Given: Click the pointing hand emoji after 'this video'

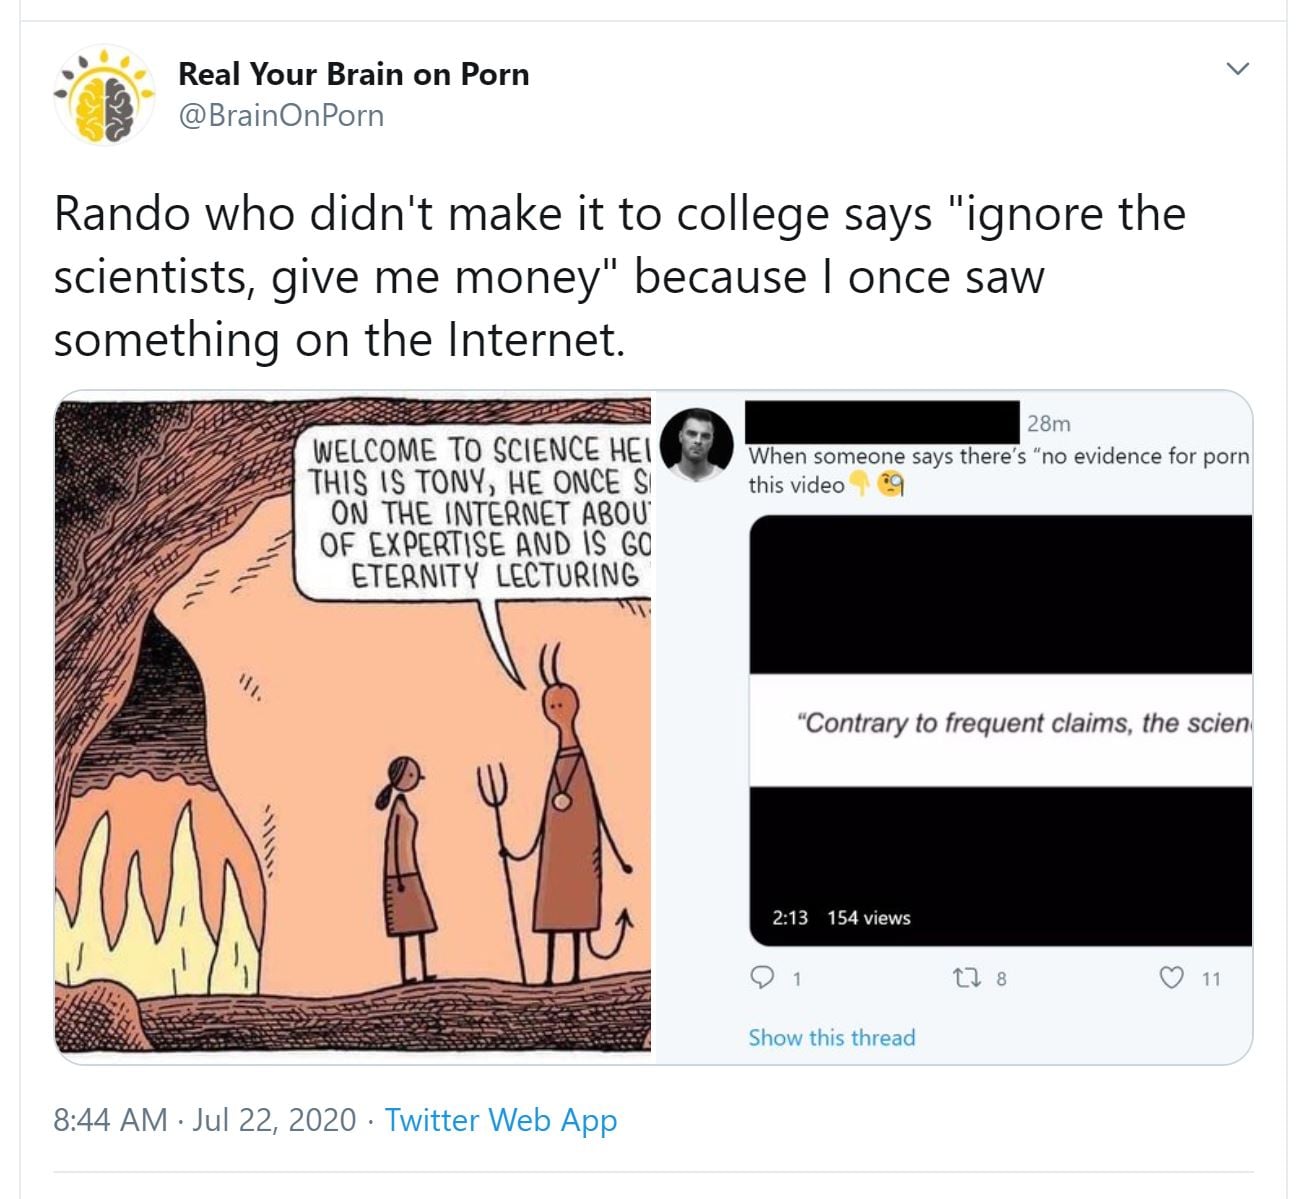Looking at the screenshot, I should (x=859, y=486).
